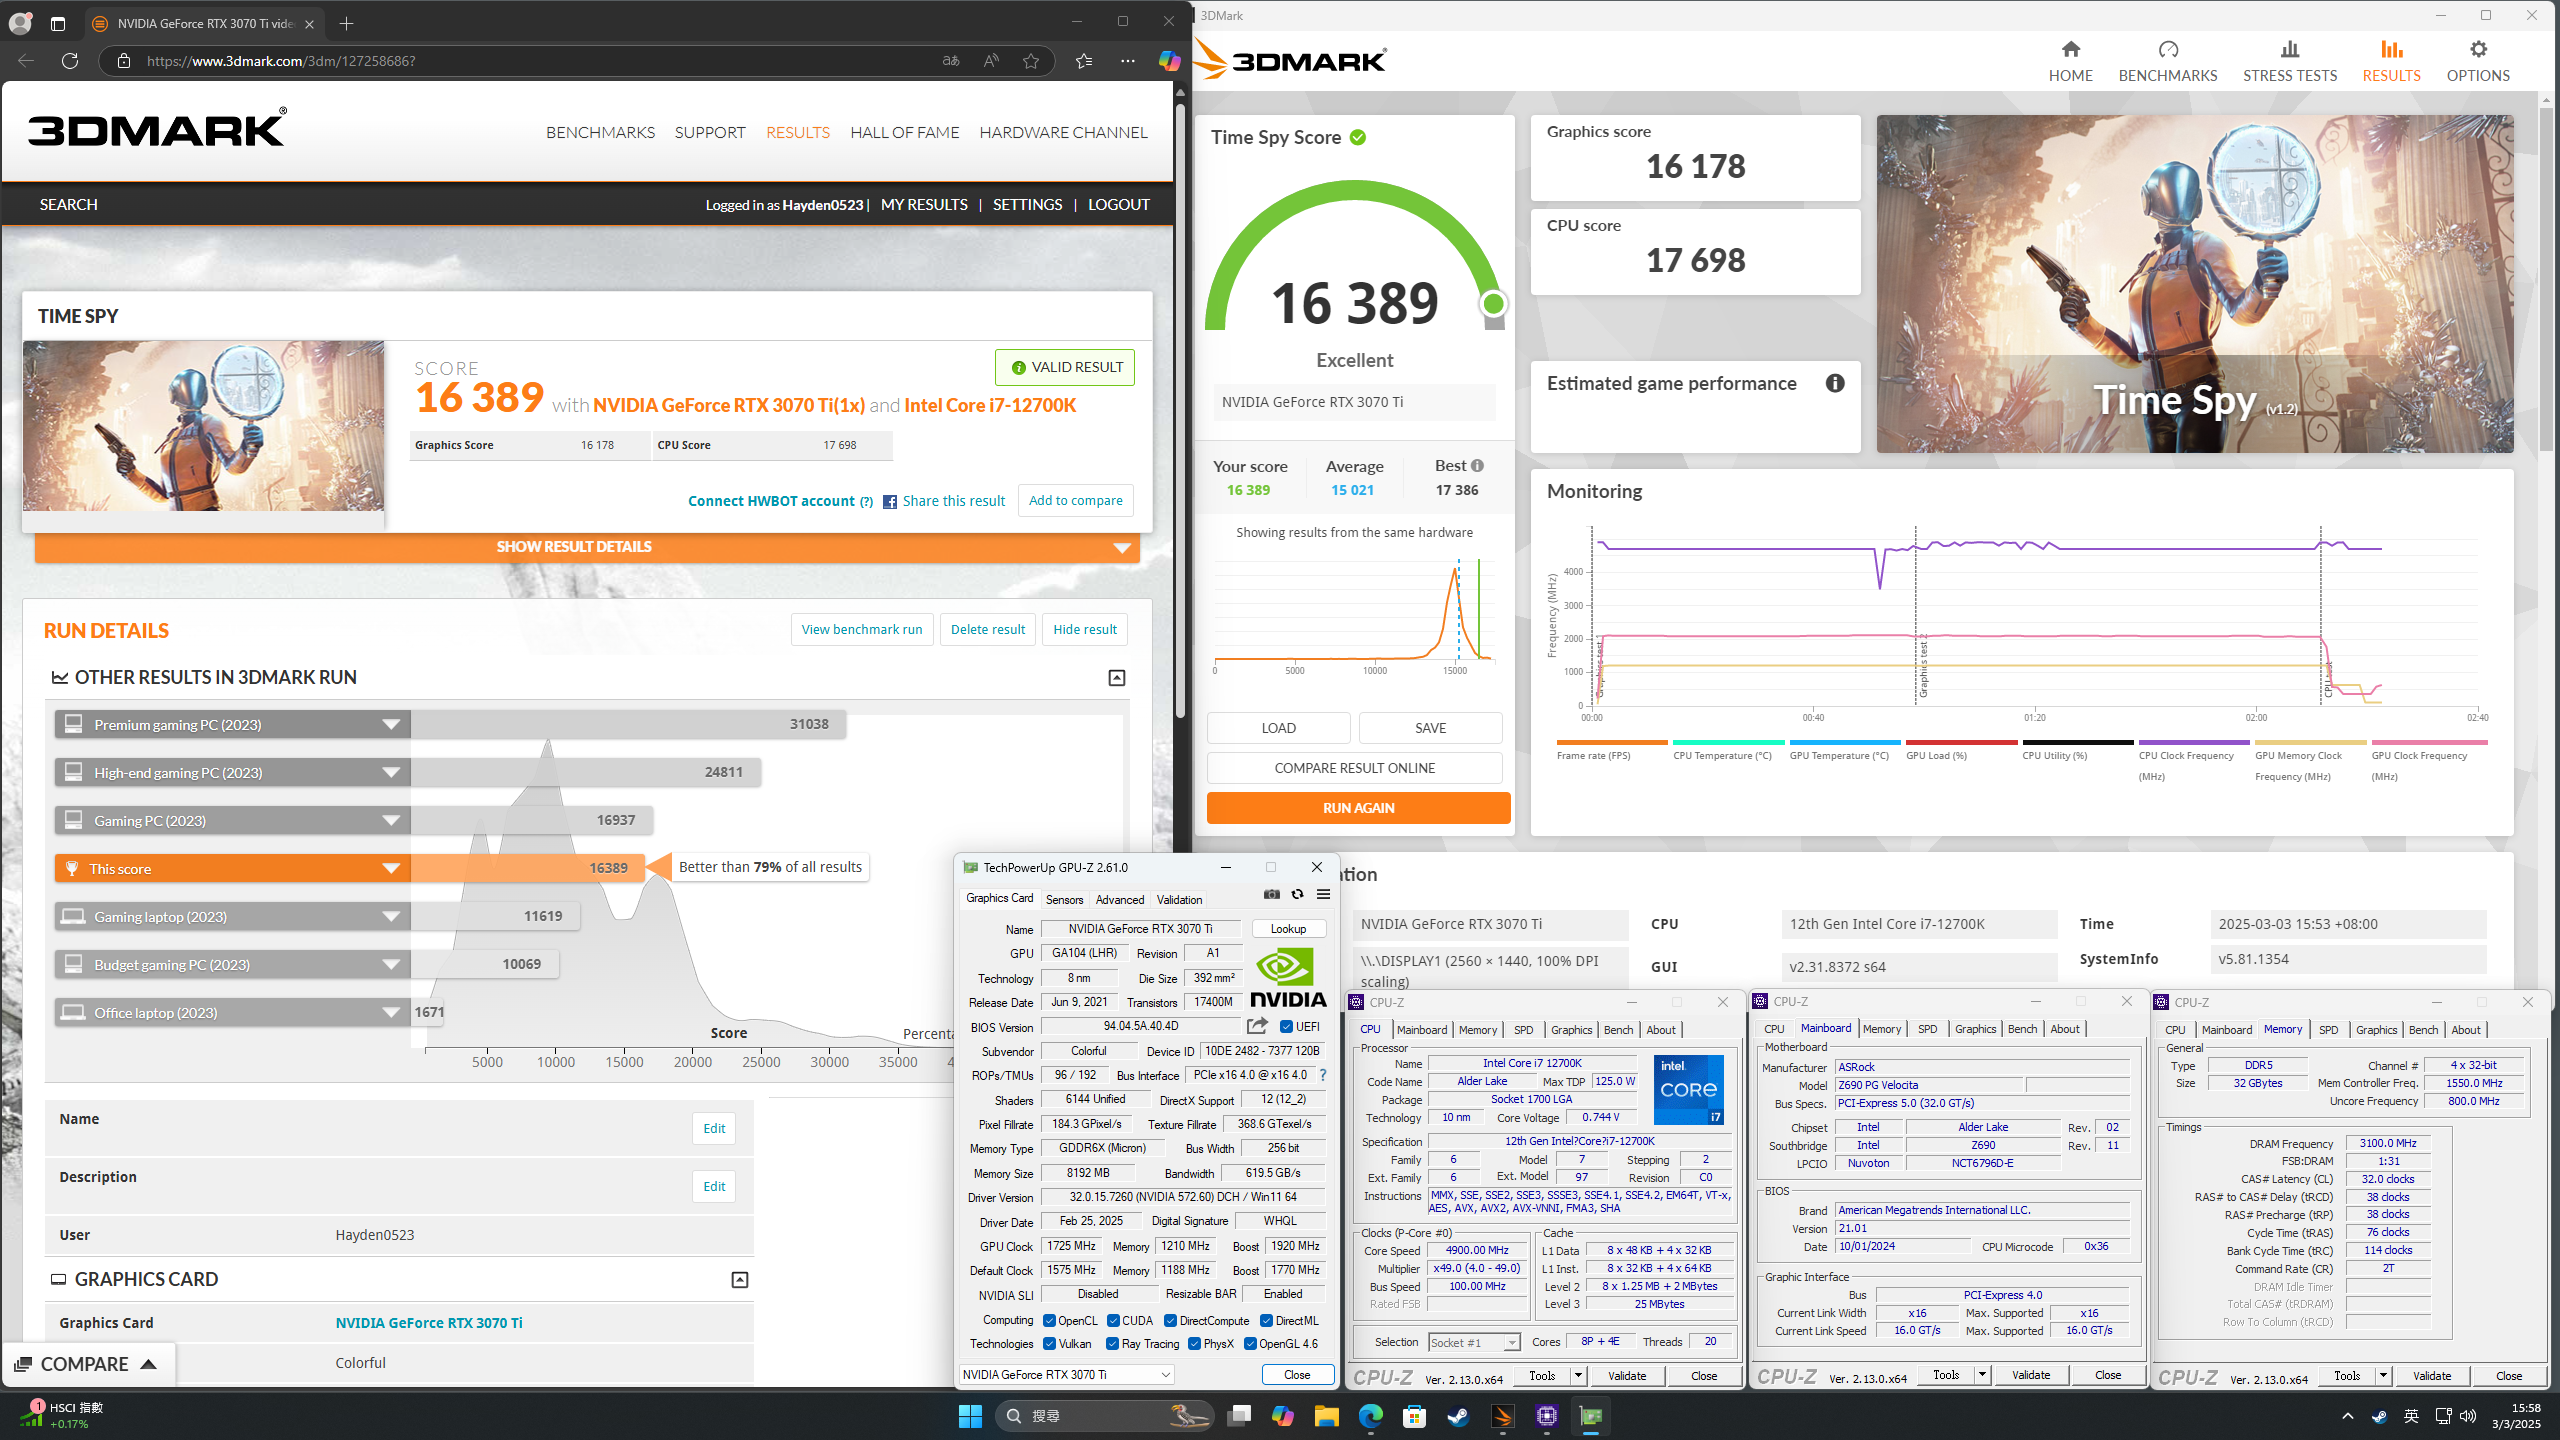Toggle Vulkan checkbox in GPU-Z
The height and width of the screenshot is (1440, 2560).
(1050, 1344)
